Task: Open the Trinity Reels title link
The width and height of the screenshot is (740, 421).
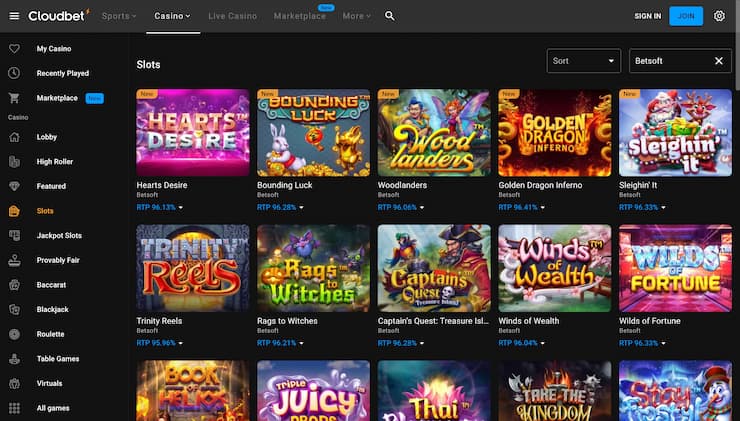Action: click(159, 321)
